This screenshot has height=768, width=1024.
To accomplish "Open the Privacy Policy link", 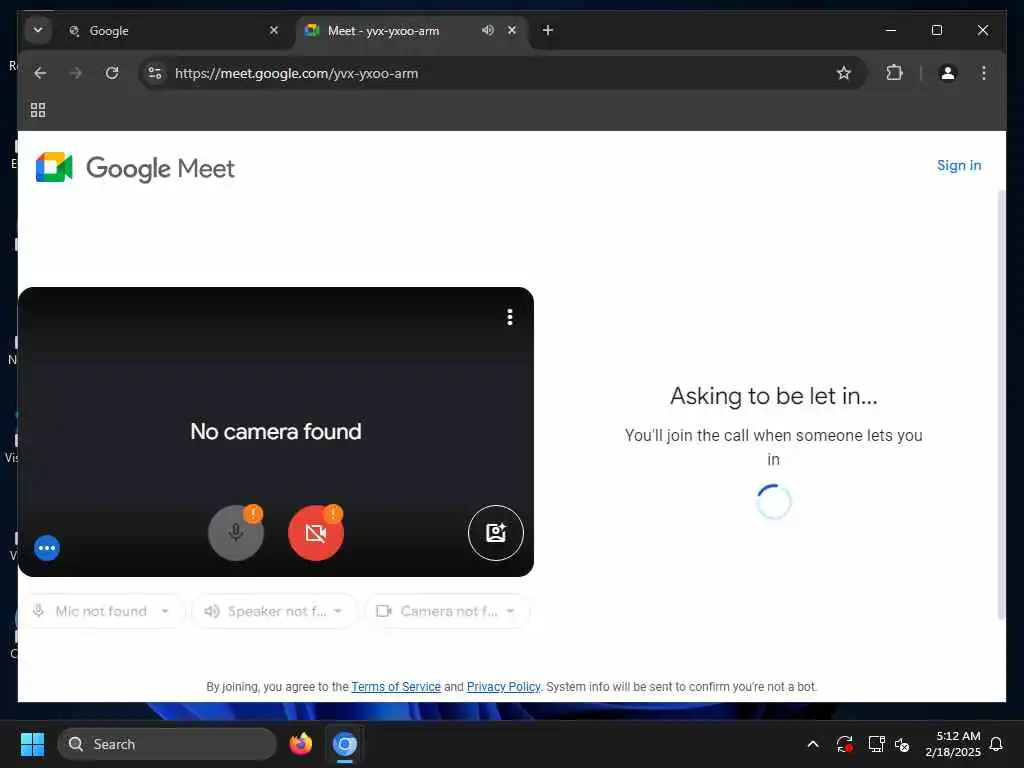I will pyautogui.click(x=504, y=686).
